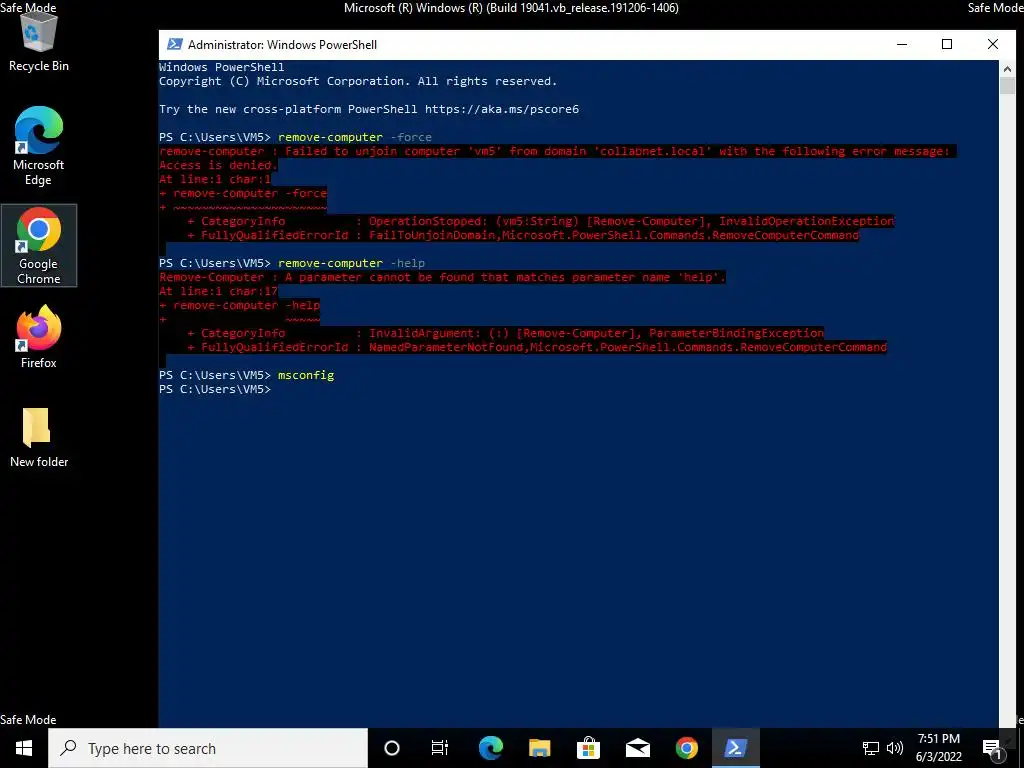Click the PowerShell window title icon

point(174,44)
